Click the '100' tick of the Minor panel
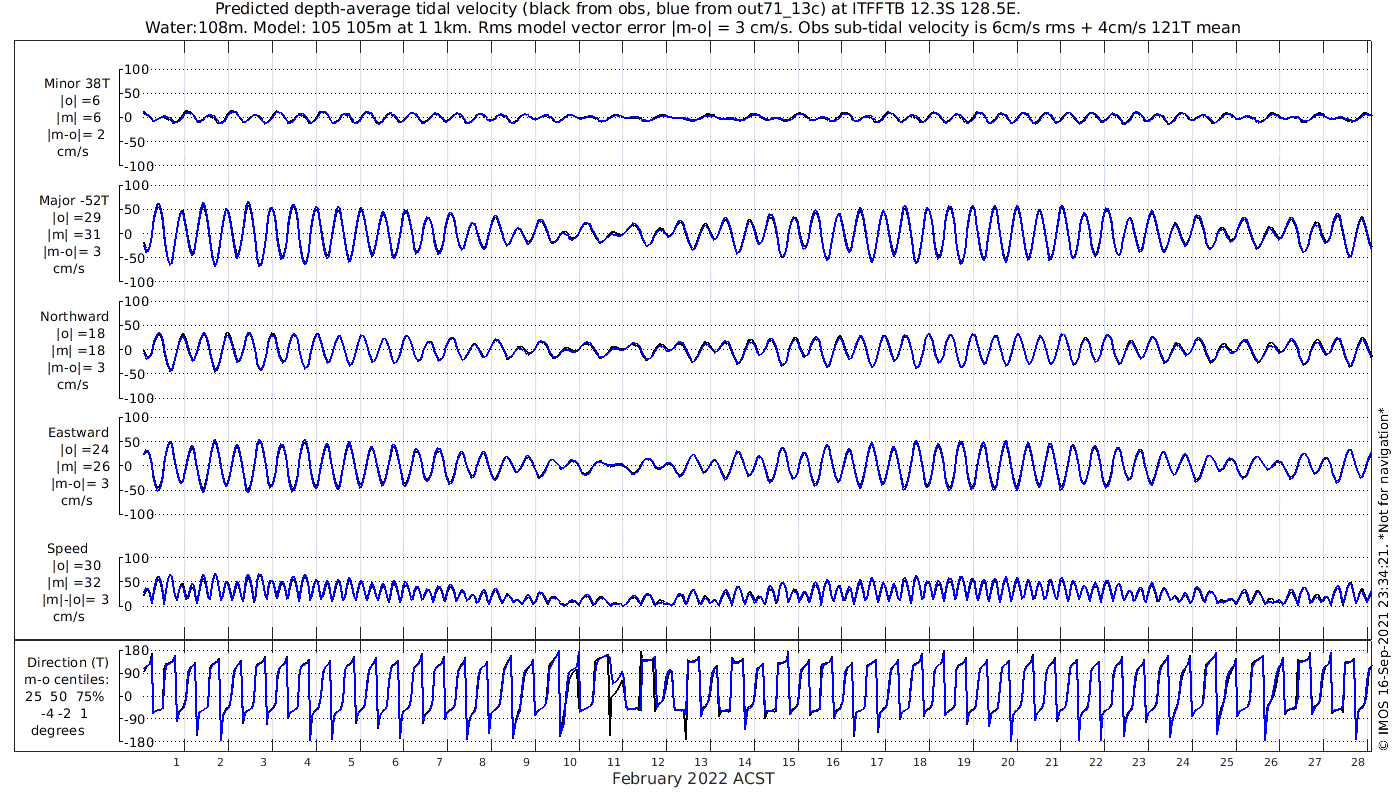Image resolution: width=1400 pixels, height=800 pixels. (136, 69)
